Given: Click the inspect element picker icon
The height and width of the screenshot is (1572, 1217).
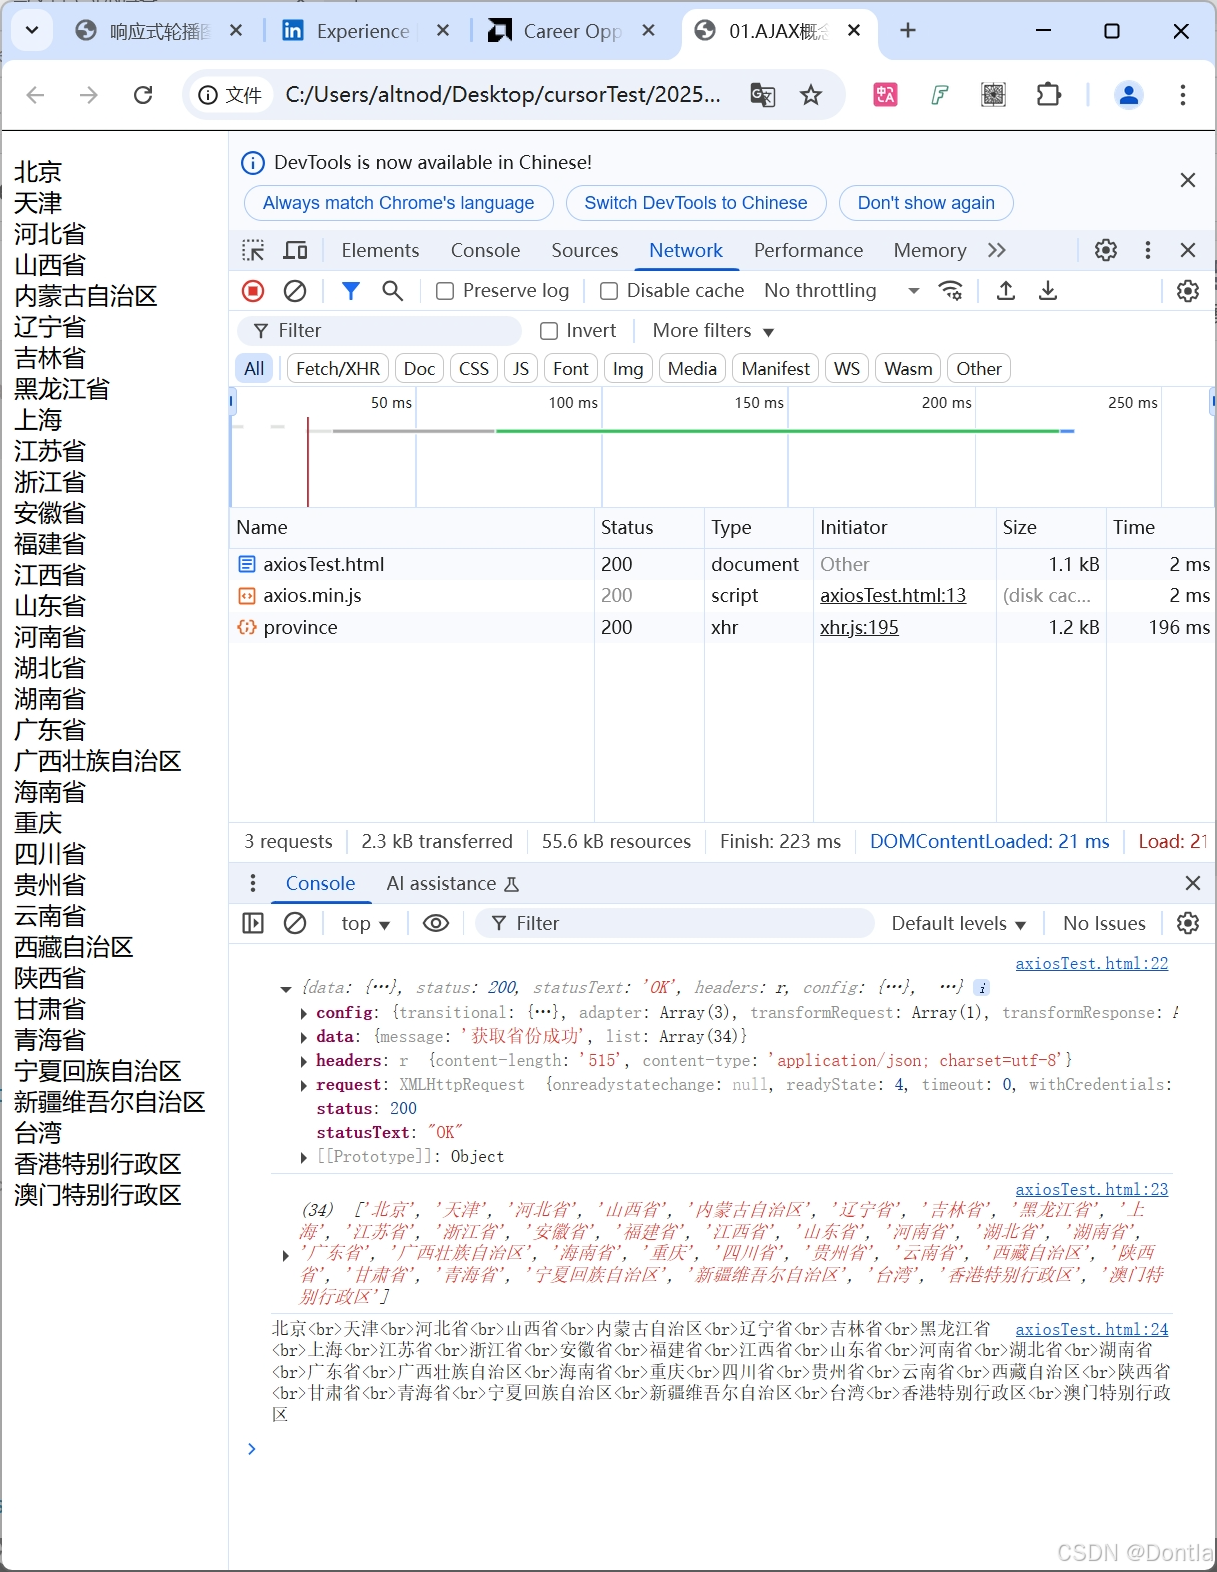Looking at the screenshot, I should click(254, 250).
